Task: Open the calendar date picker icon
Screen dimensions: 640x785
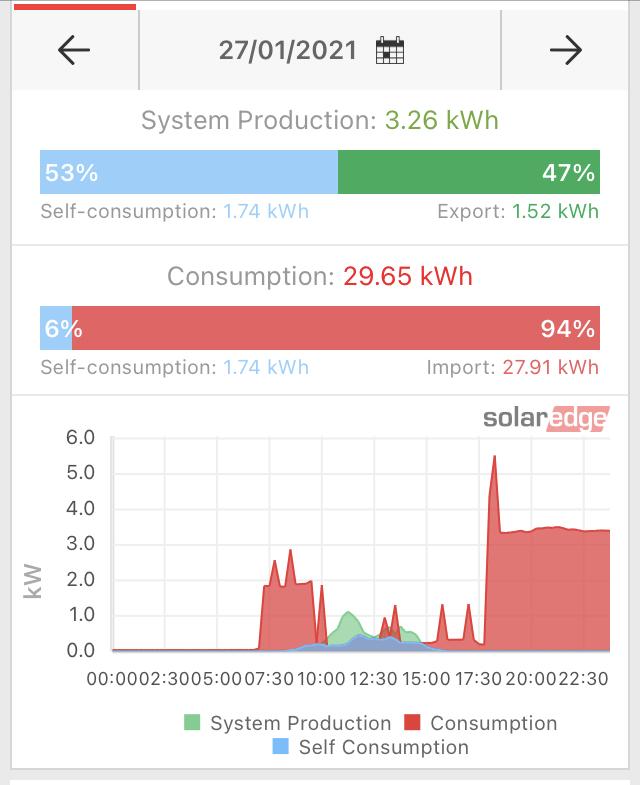Action: click(x=390, y=50)
